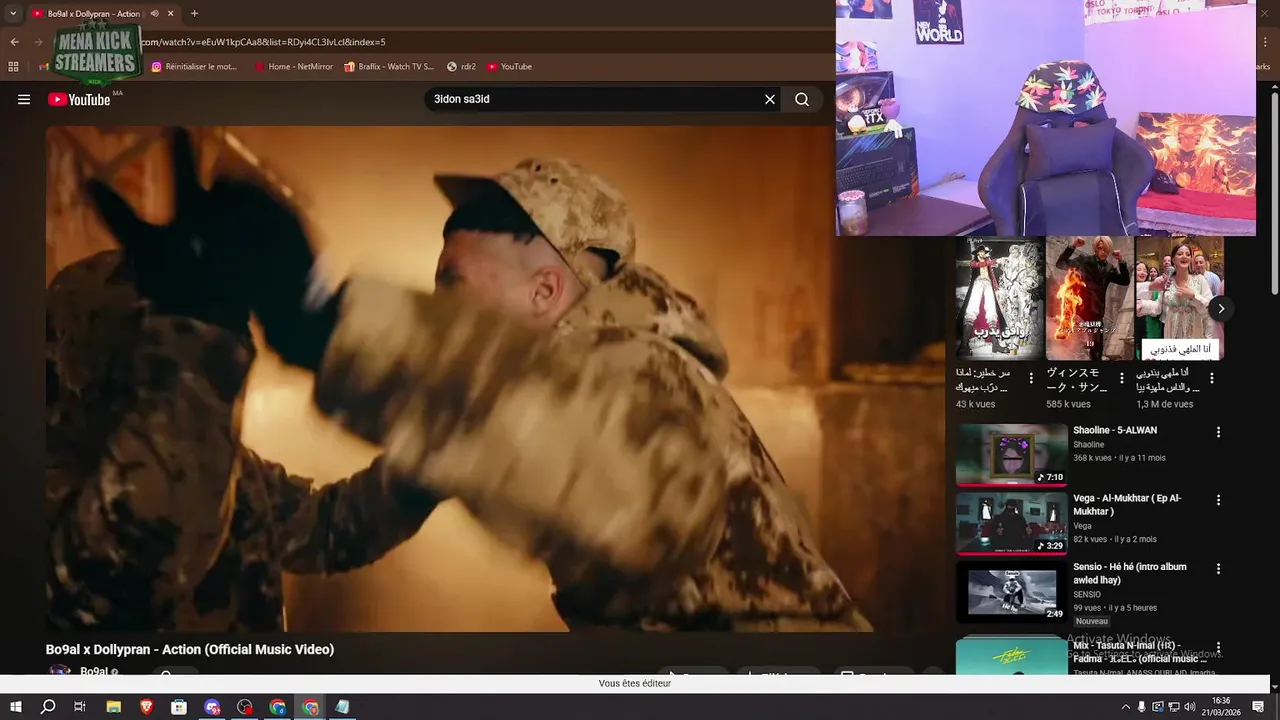Open more options for Shaoline - 5-ALWAN
Viewport: 1280px width, 720px height.
pos(1218,432)
